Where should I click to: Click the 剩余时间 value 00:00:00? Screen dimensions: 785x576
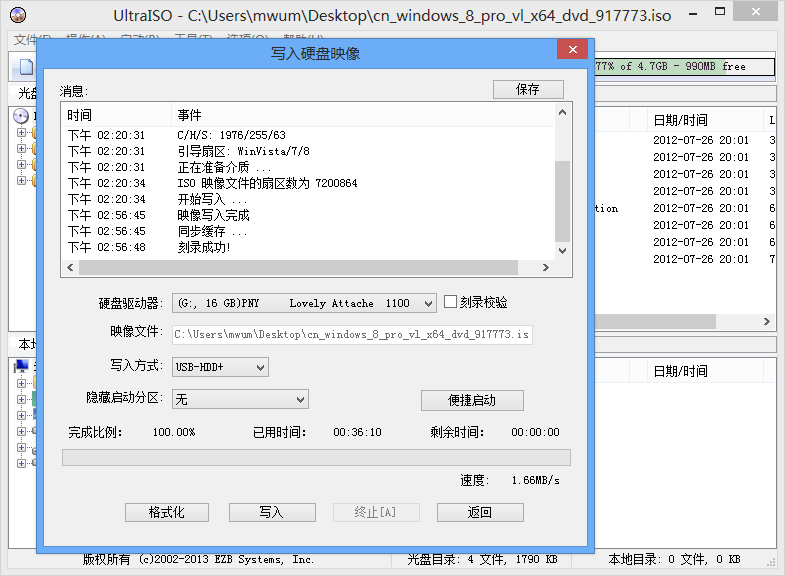tap(535, 432)
